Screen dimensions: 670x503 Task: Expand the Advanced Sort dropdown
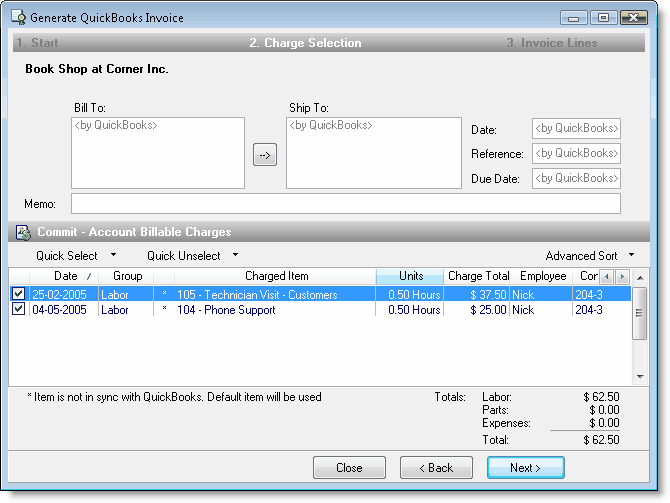click(590, 256)
